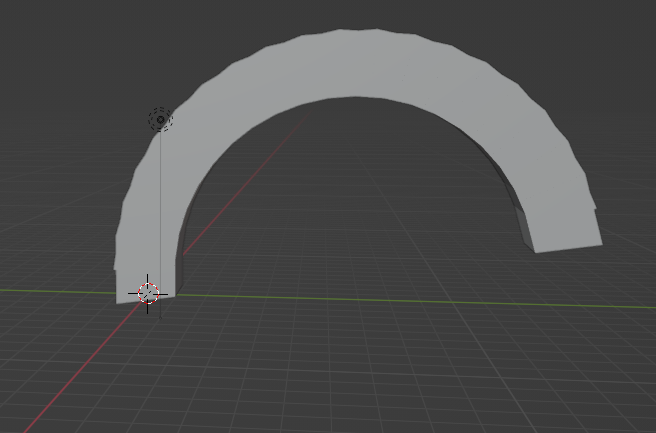Select the point light object icon

[x=160, y=120]
